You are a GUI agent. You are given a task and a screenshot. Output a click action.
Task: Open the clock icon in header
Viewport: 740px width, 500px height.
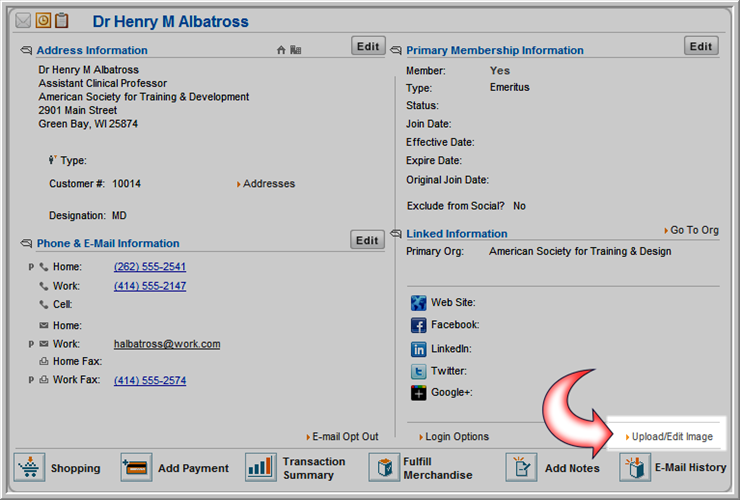(43, 20)
